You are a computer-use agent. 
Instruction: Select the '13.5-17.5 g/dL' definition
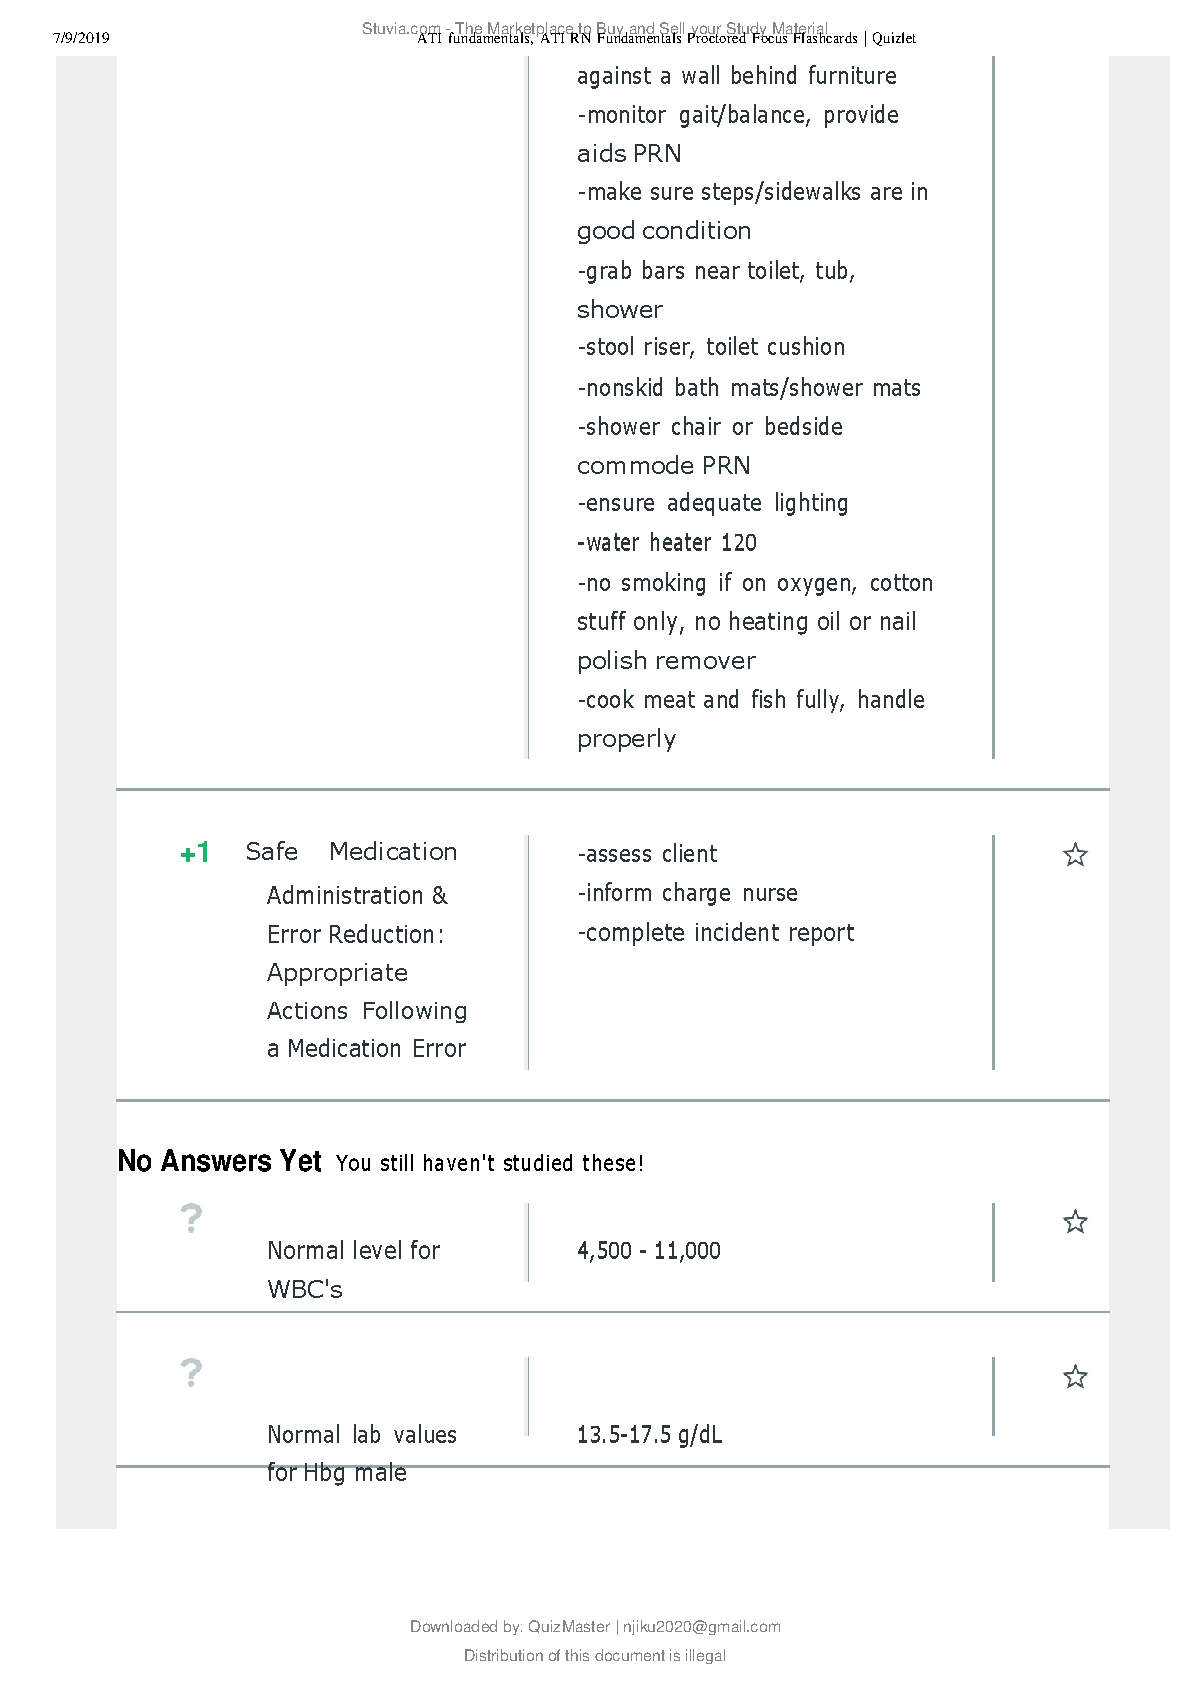650,1435
